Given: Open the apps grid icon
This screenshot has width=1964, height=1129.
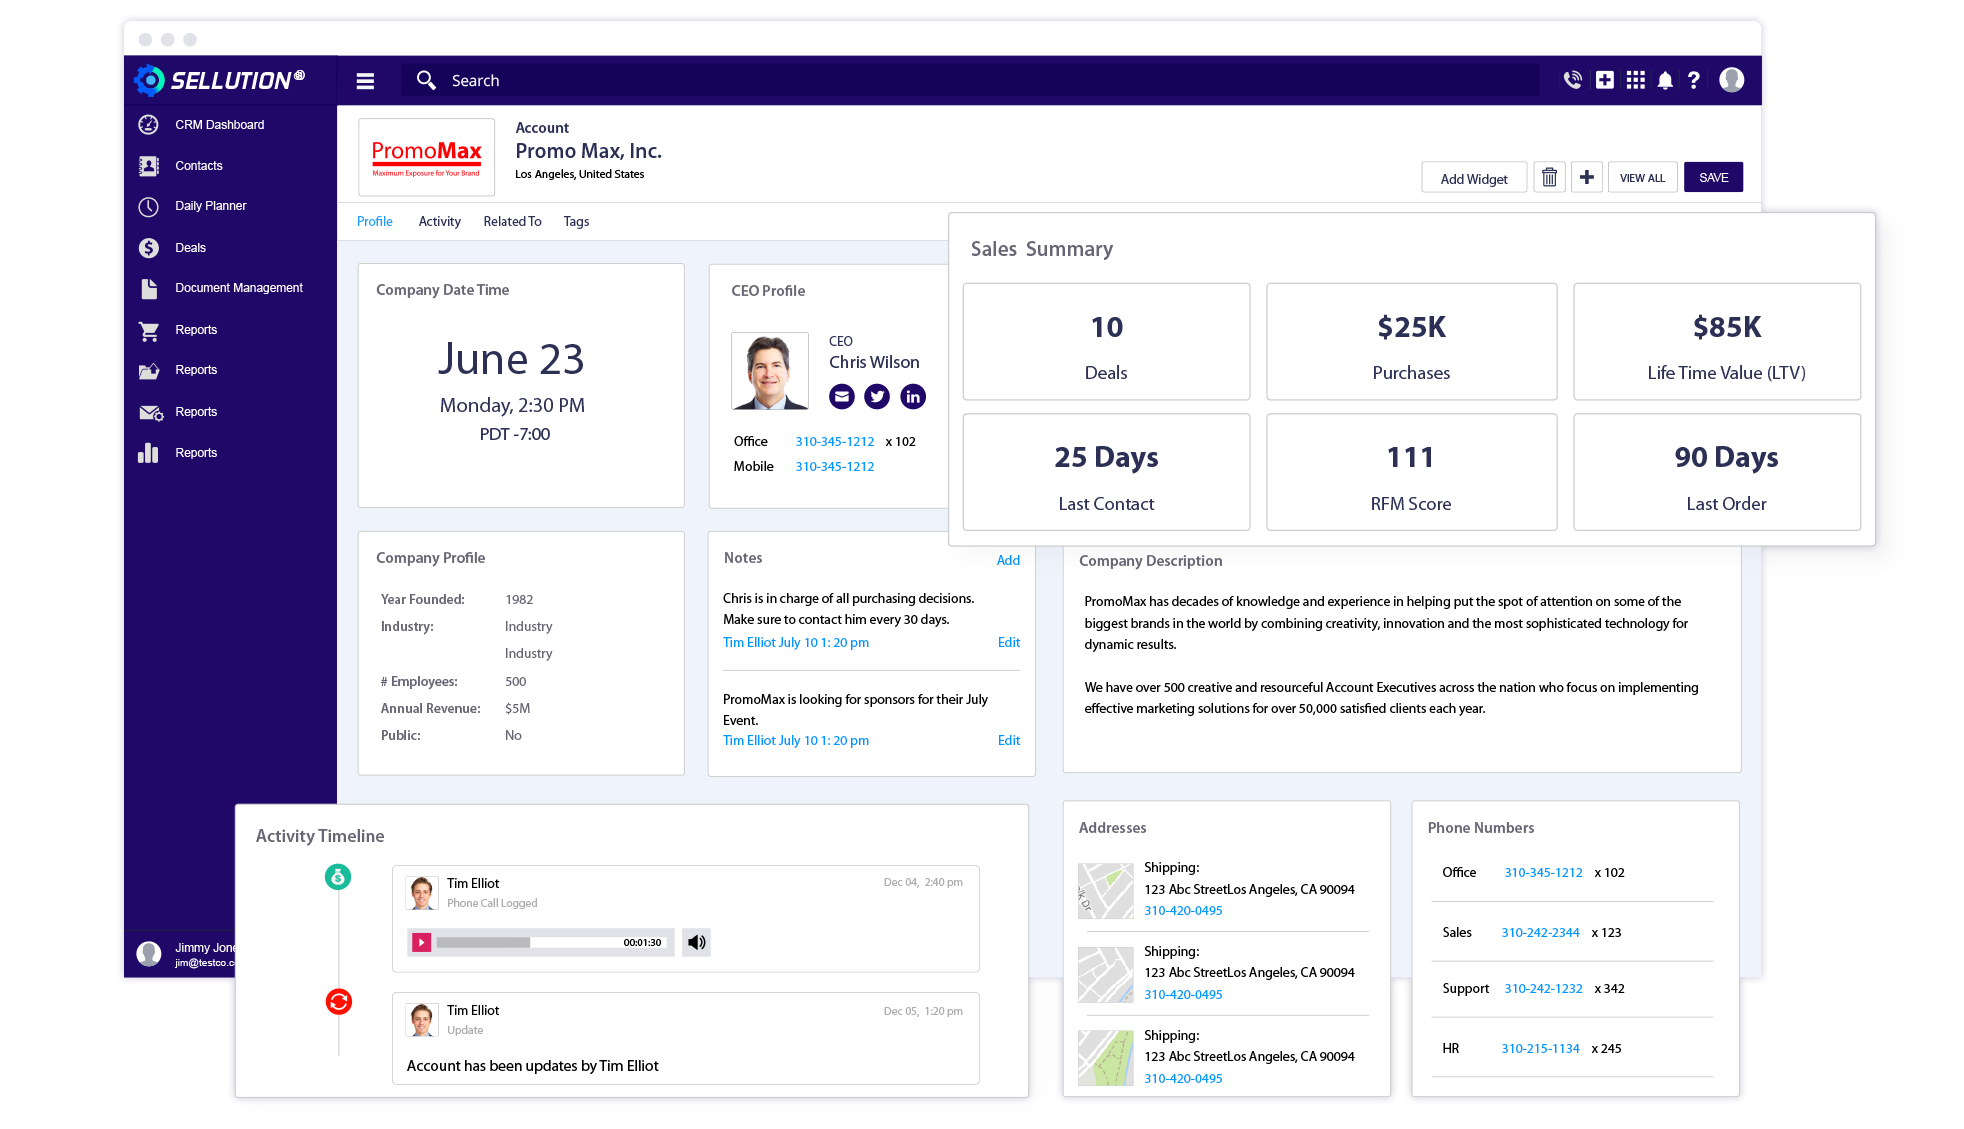Looking at the screenshot, I should coord(1636,80).
